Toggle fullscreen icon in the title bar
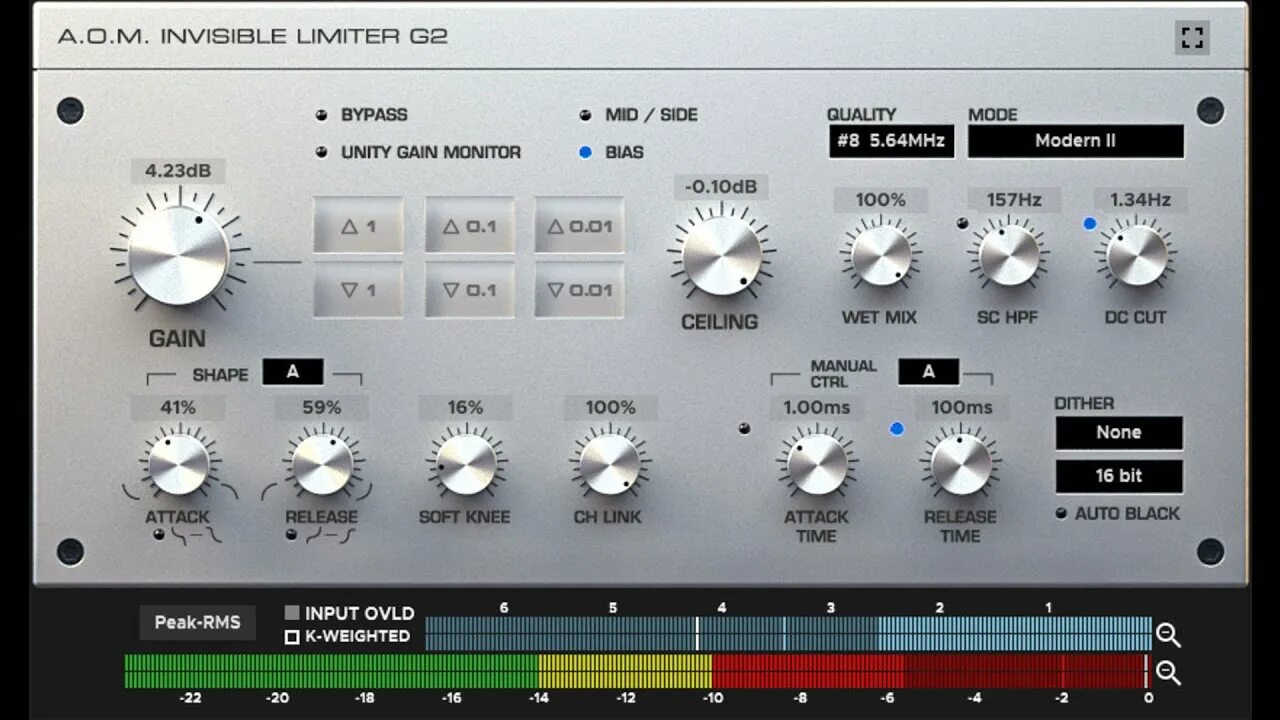The height and width of the screenshot is (720, 1280). [1192, 38]
